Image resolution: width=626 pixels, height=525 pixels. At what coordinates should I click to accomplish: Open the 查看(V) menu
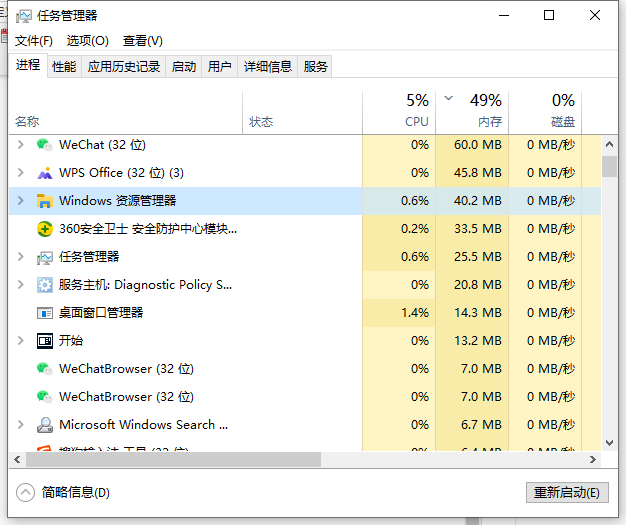pyautogui.click(x=143, y=41)
